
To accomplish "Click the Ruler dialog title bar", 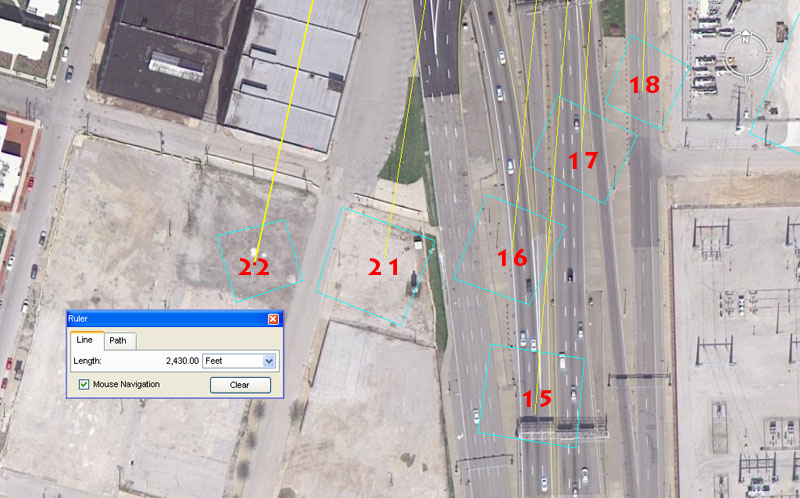I will 160,319.
